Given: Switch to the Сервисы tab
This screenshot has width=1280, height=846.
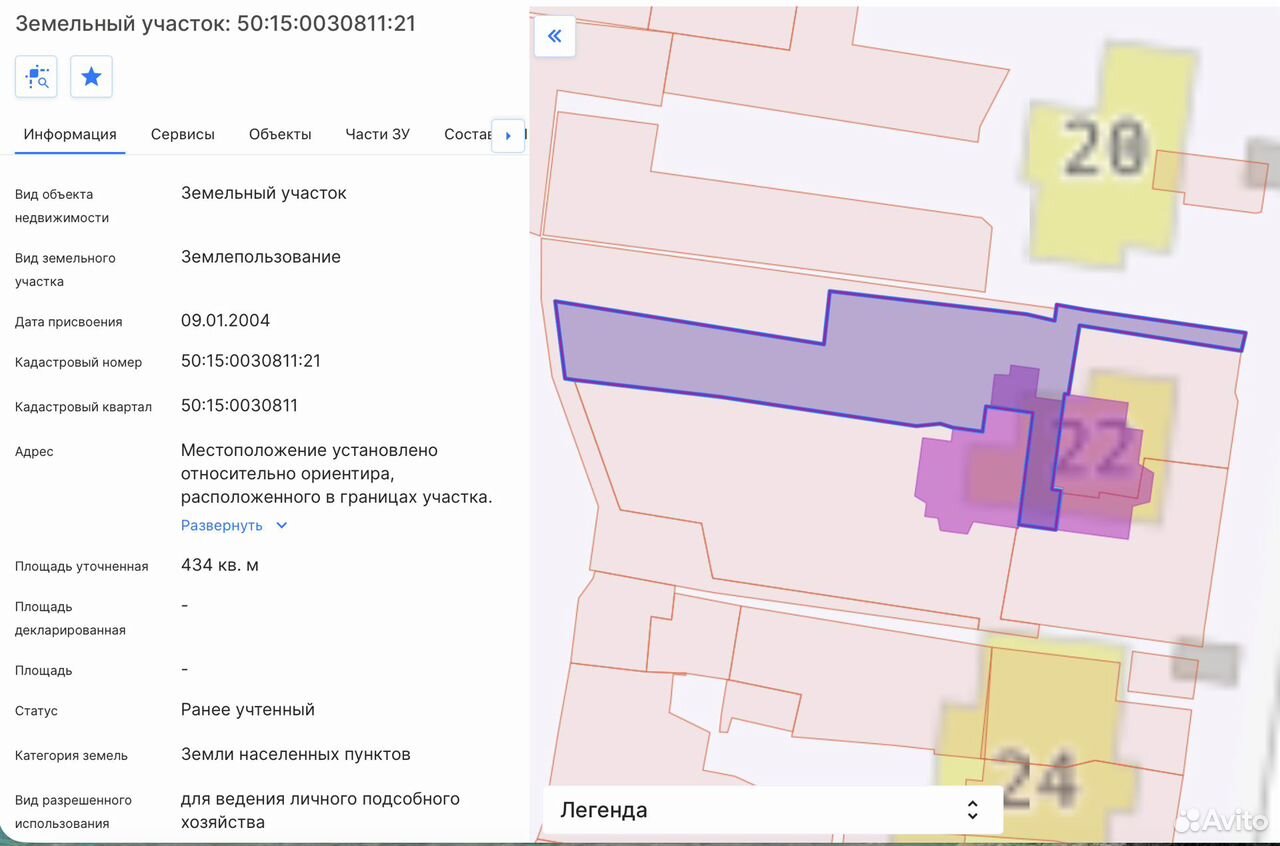Looking at the screenshot, I should pyautogui.click(x=183, y=134).
